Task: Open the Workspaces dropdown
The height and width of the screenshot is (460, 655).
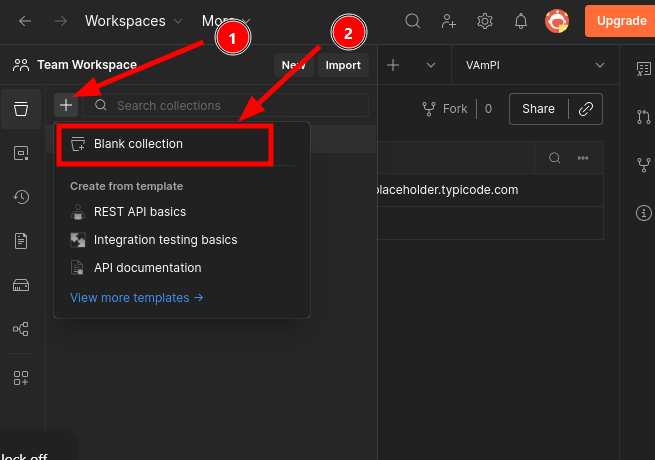Action: coord(133,21)
